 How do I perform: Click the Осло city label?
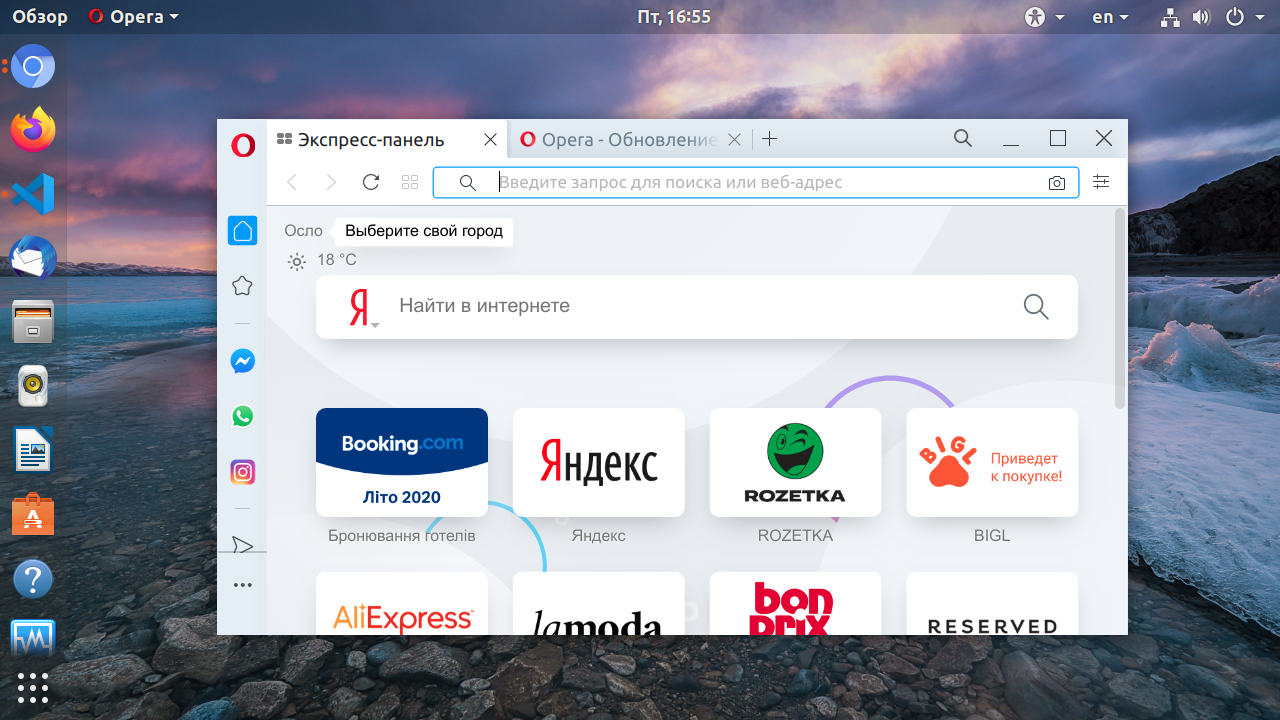point(303,231)
